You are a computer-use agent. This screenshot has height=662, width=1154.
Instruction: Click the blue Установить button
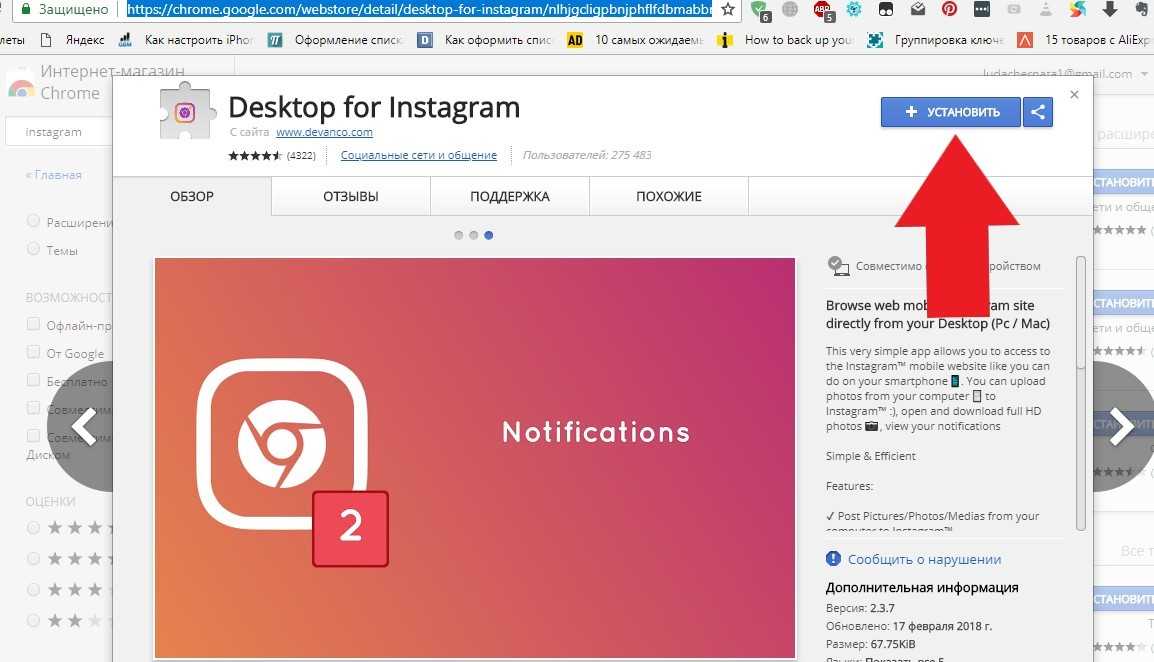point(951,112)
